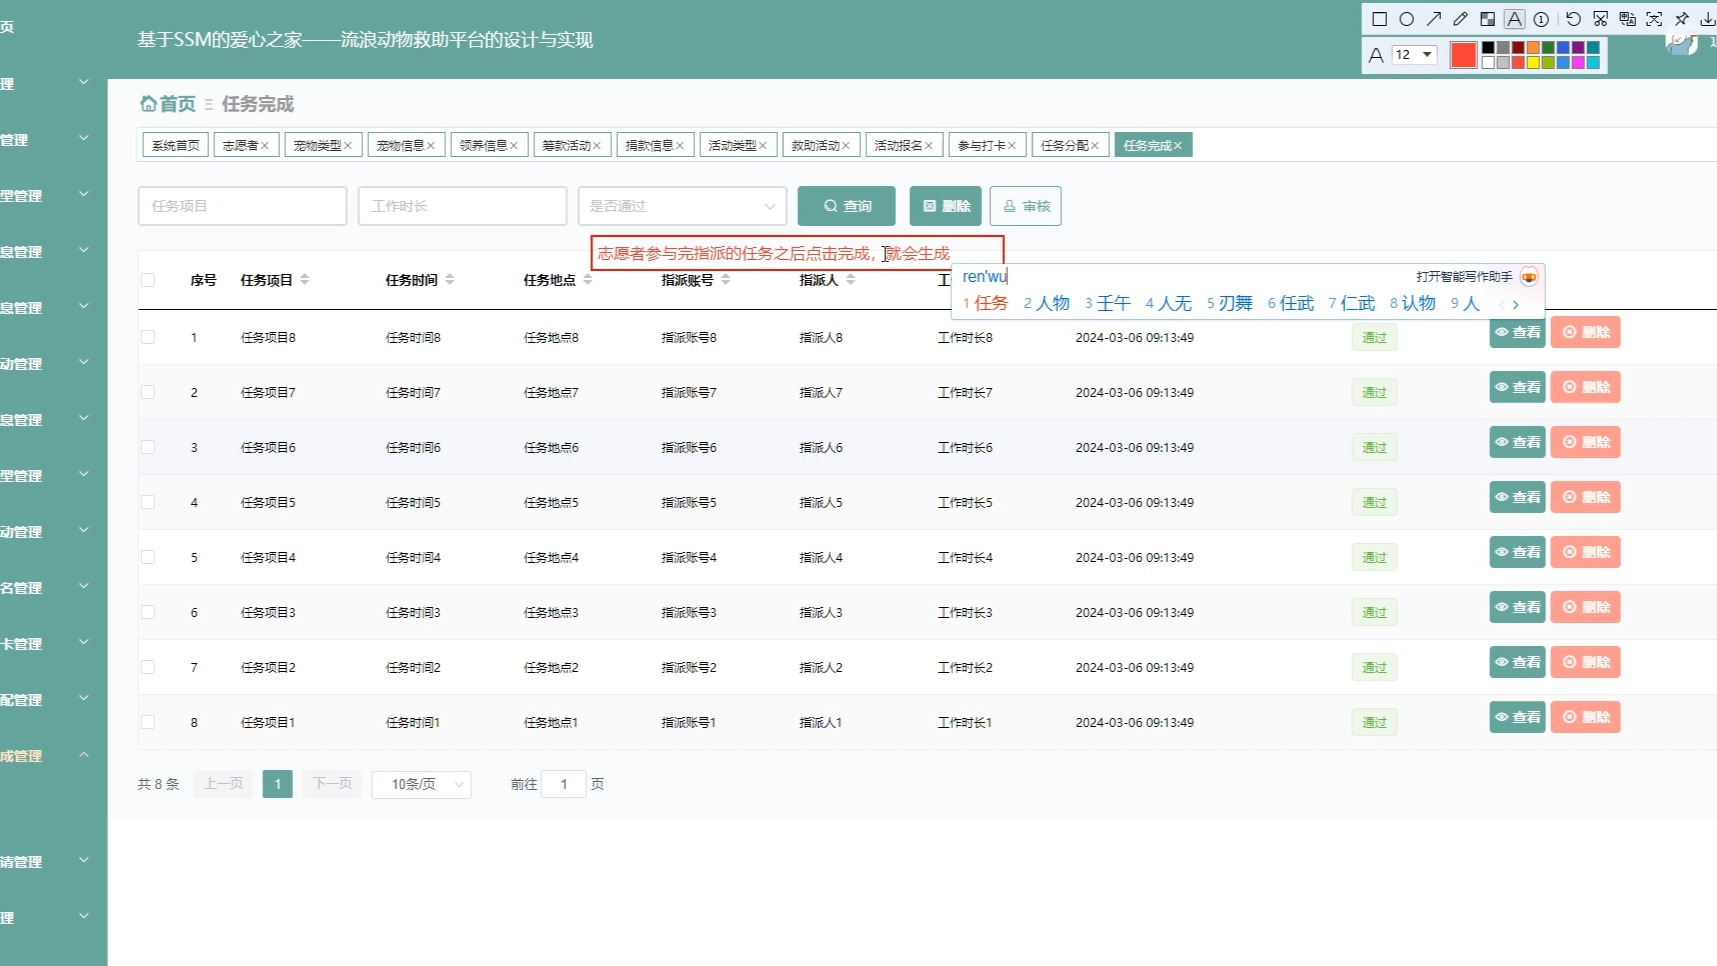Image resolution: width=1717 pixels, height=966 pixels.
Task: Check the row for 任务项目1
Action: (148, 722)
